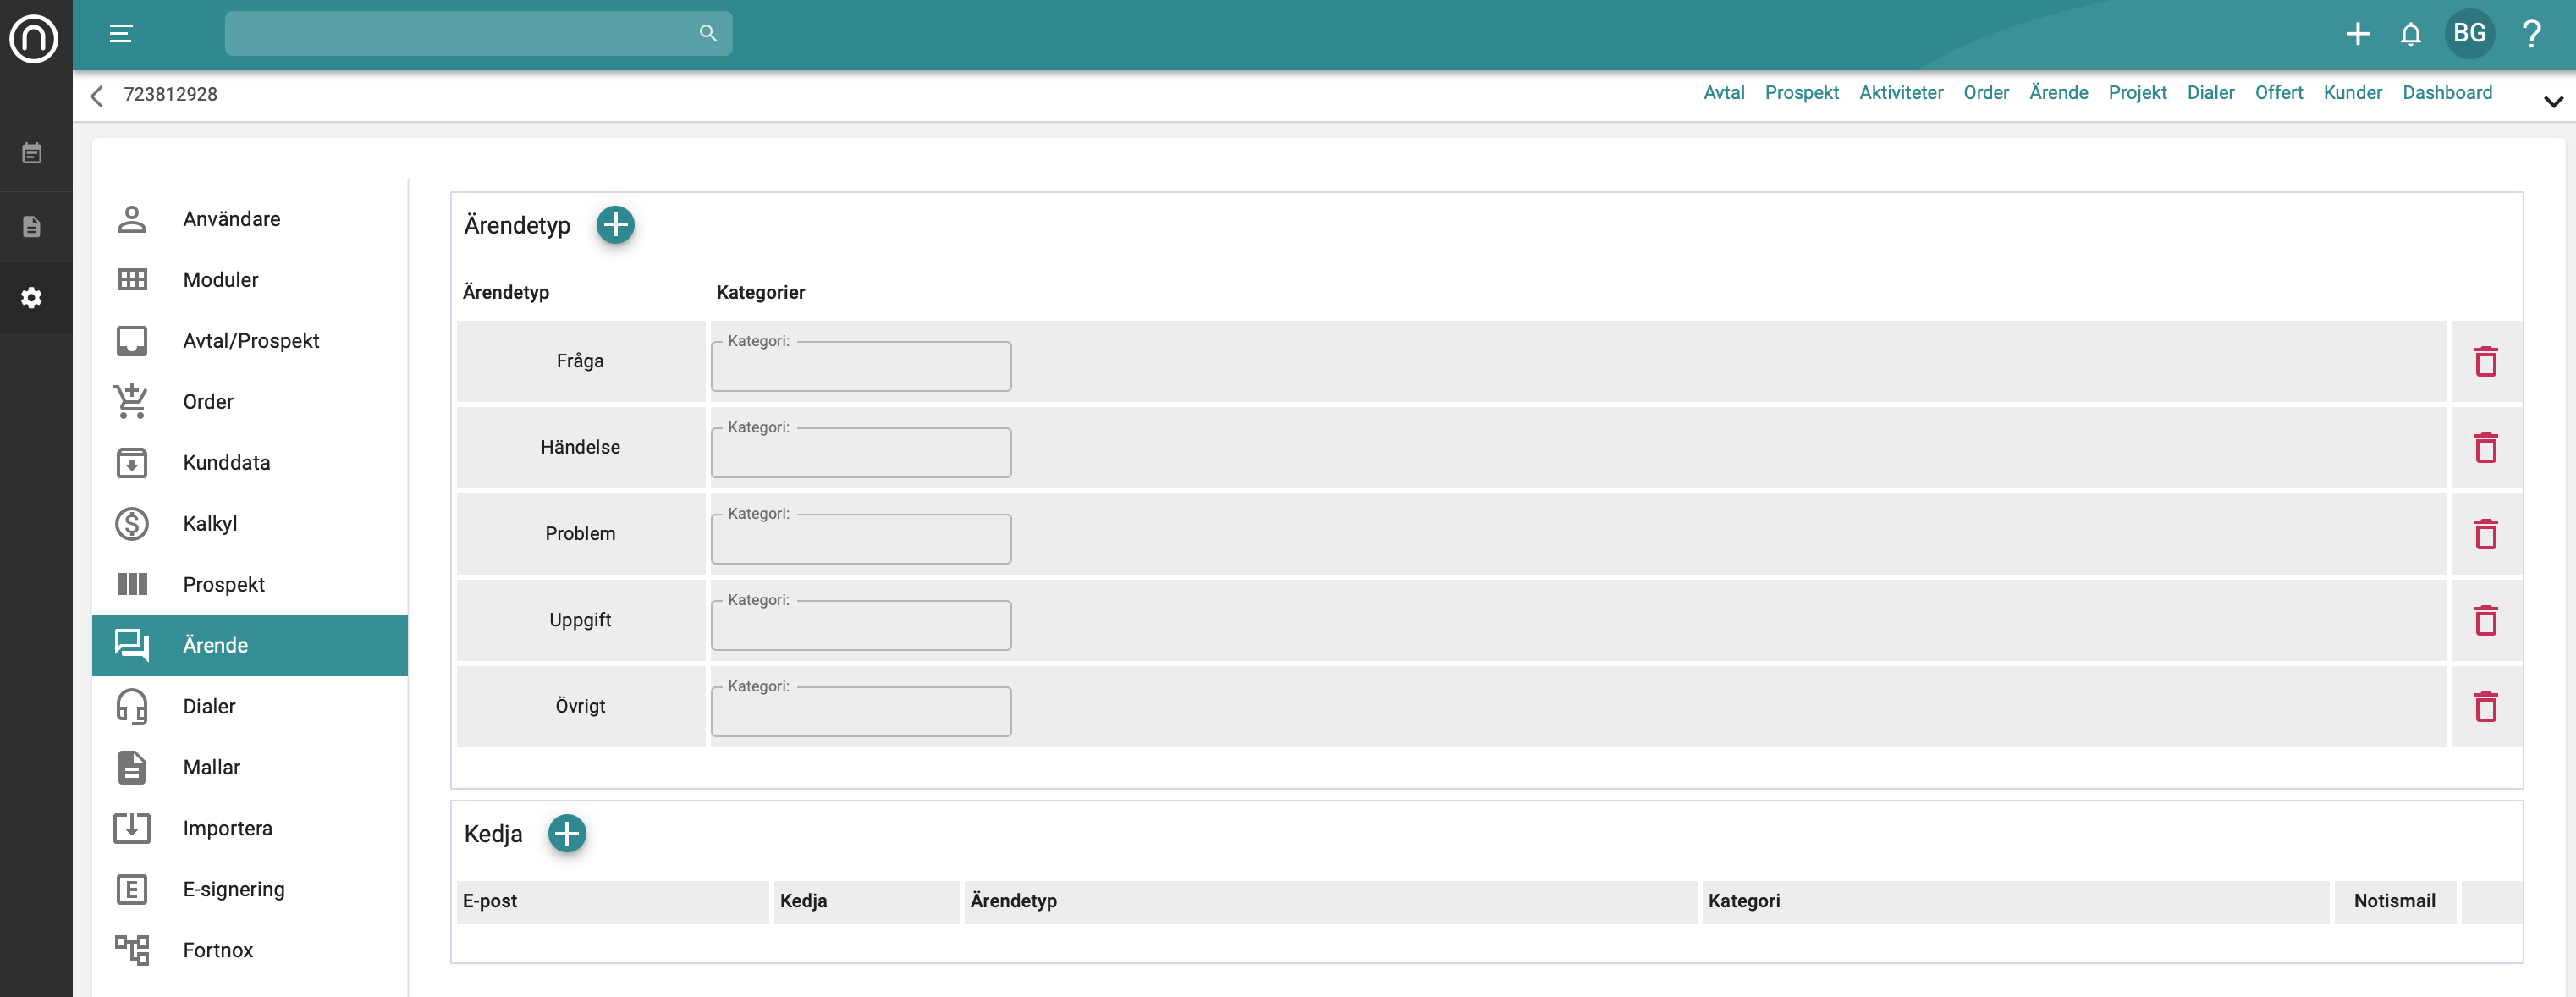Delete the Uppgift ärendetyp row

click(x=2486, y=620)
